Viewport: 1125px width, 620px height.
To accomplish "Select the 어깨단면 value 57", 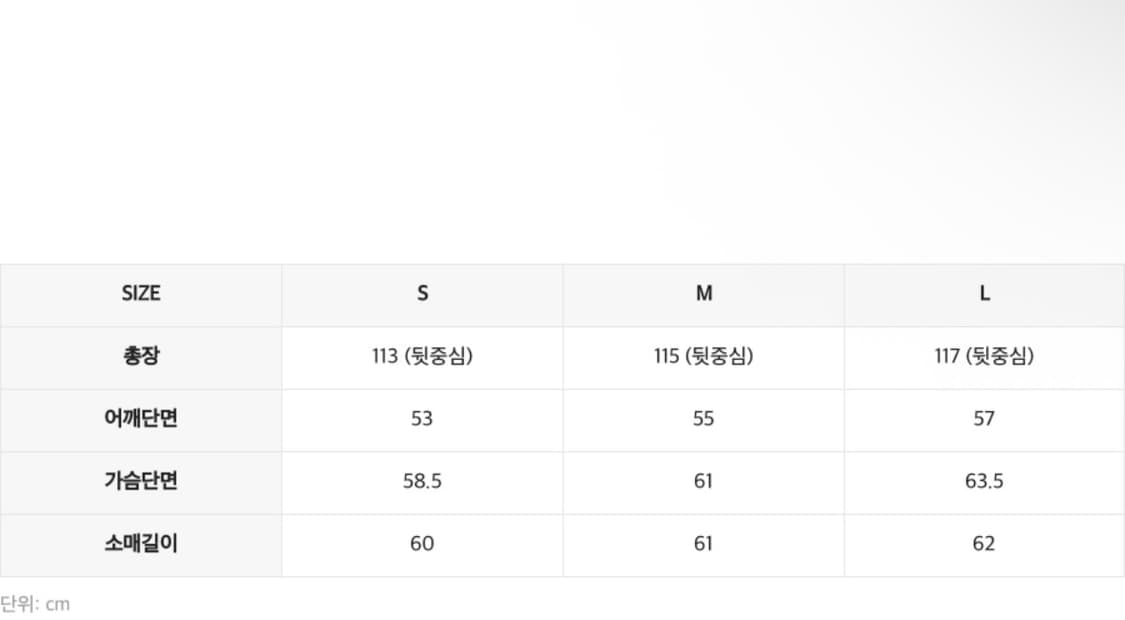I will coord(985,418).
